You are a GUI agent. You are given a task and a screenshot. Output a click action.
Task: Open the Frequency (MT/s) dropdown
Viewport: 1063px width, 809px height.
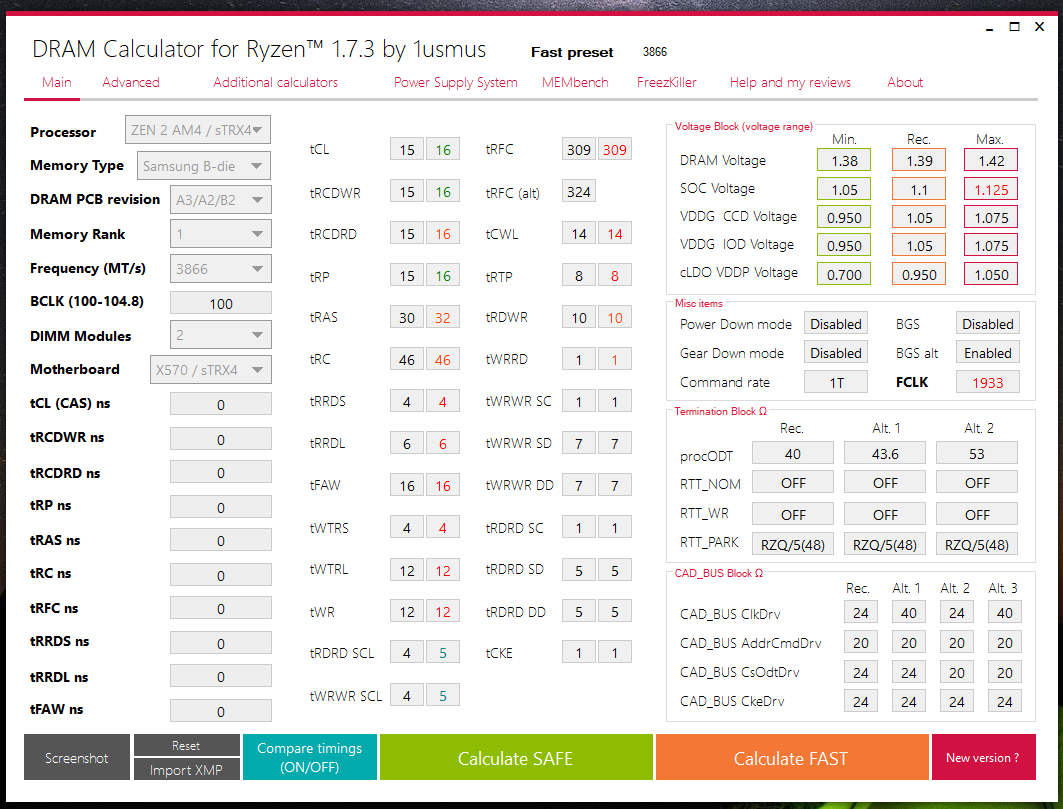tap(220, 269)
